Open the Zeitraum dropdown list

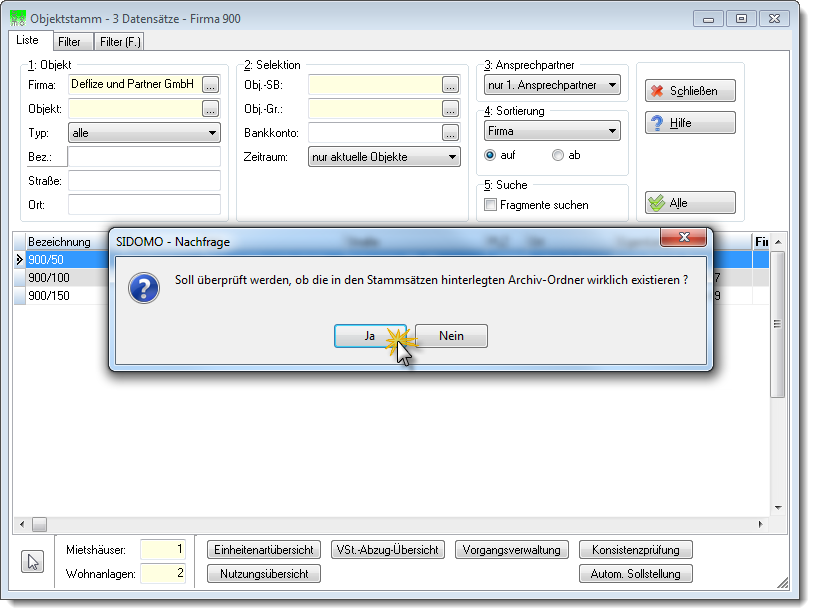[385, 156]
